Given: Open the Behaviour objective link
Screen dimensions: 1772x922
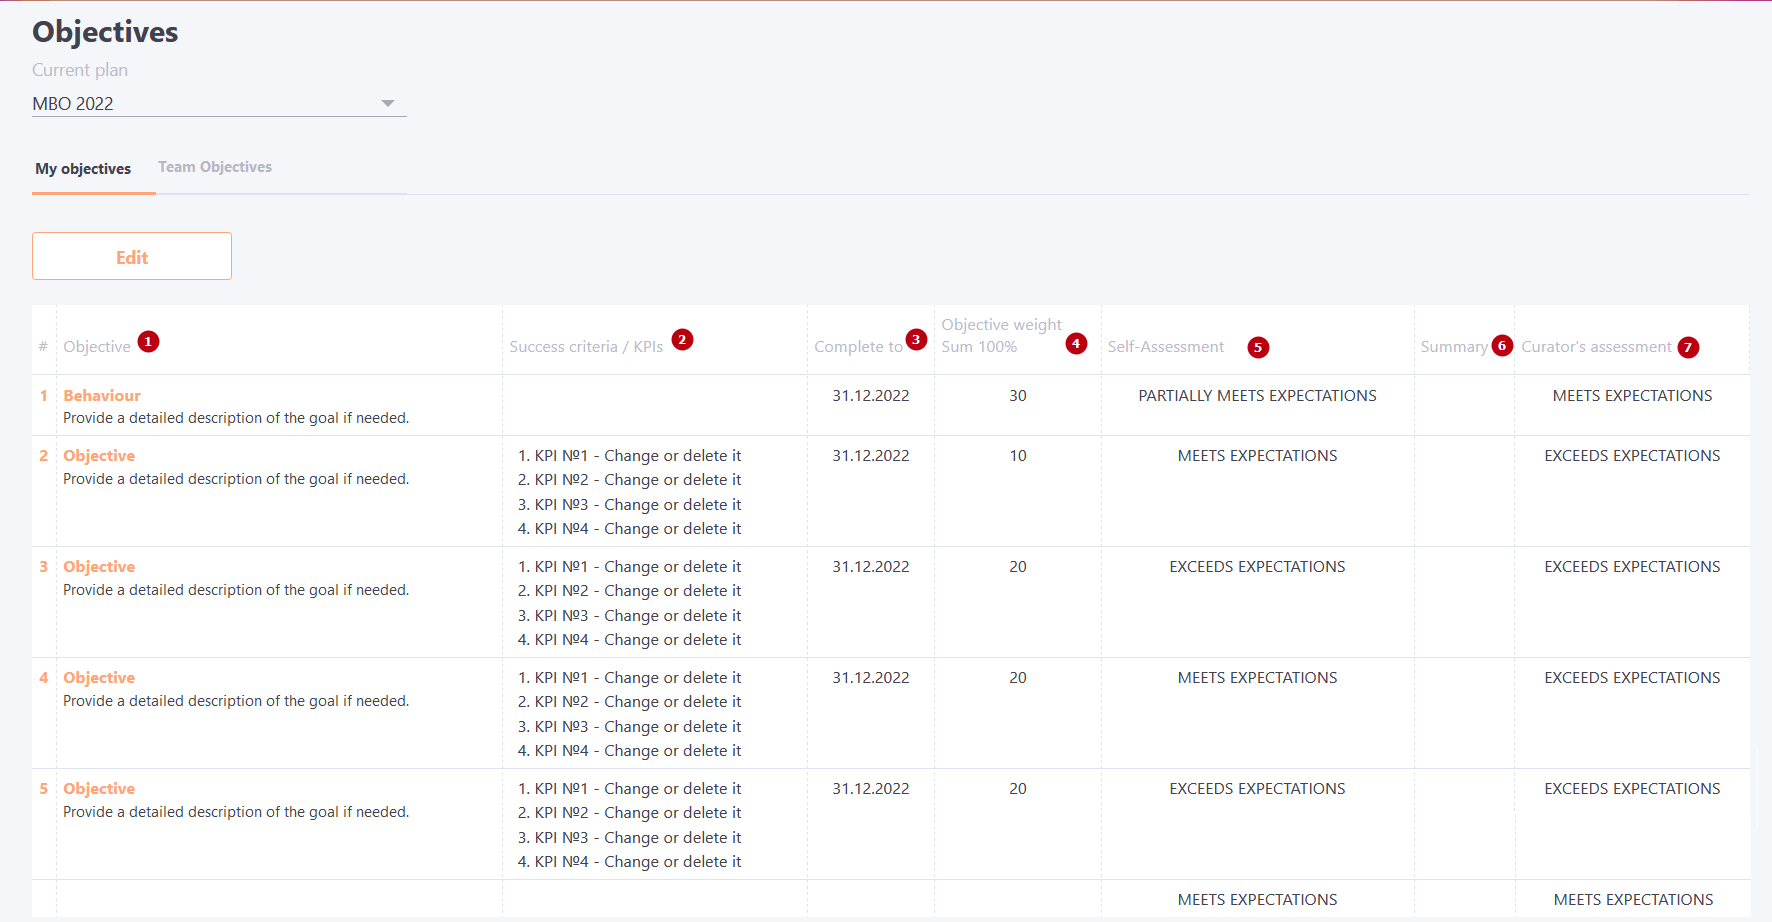Looking at the screenshot, I should (102, 396).
